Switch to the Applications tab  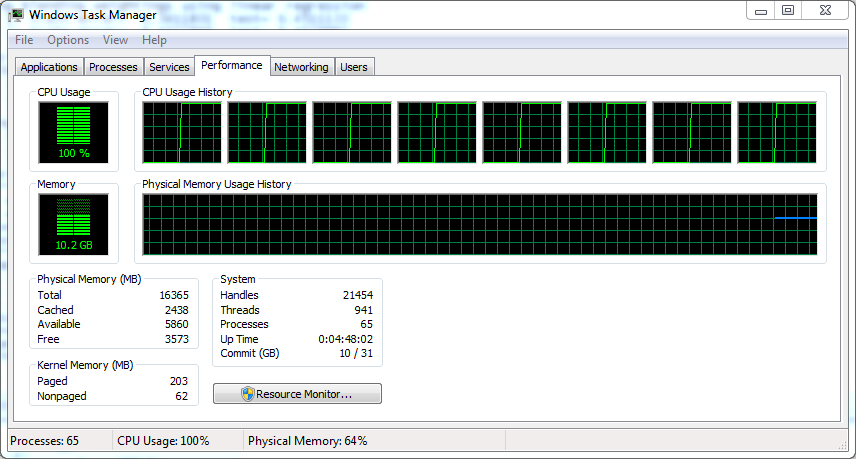pos(49,67)
